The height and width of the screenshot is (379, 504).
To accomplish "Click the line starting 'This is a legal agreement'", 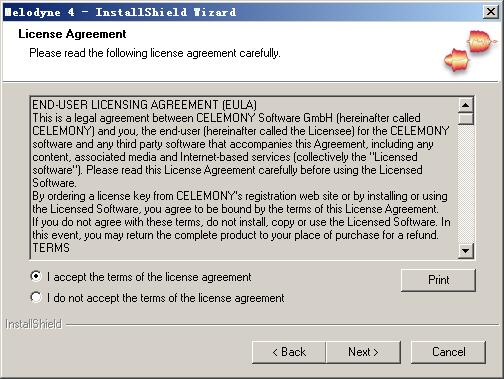I will [x=226, y=118].
